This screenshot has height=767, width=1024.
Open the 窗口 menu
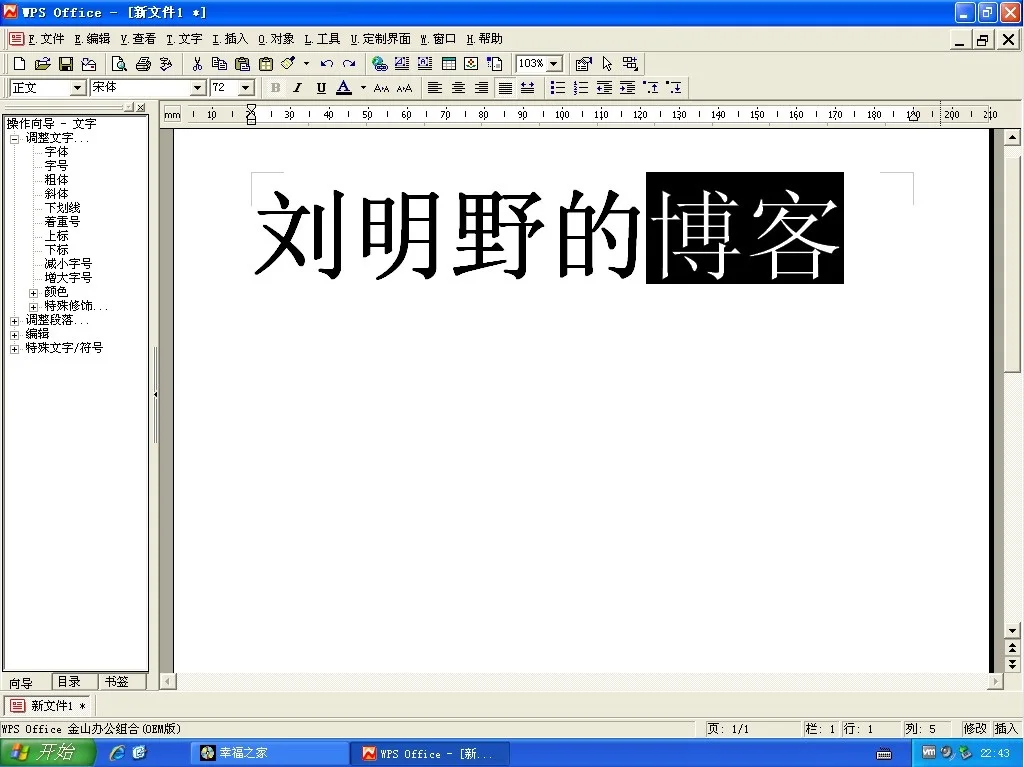[438, 39]
